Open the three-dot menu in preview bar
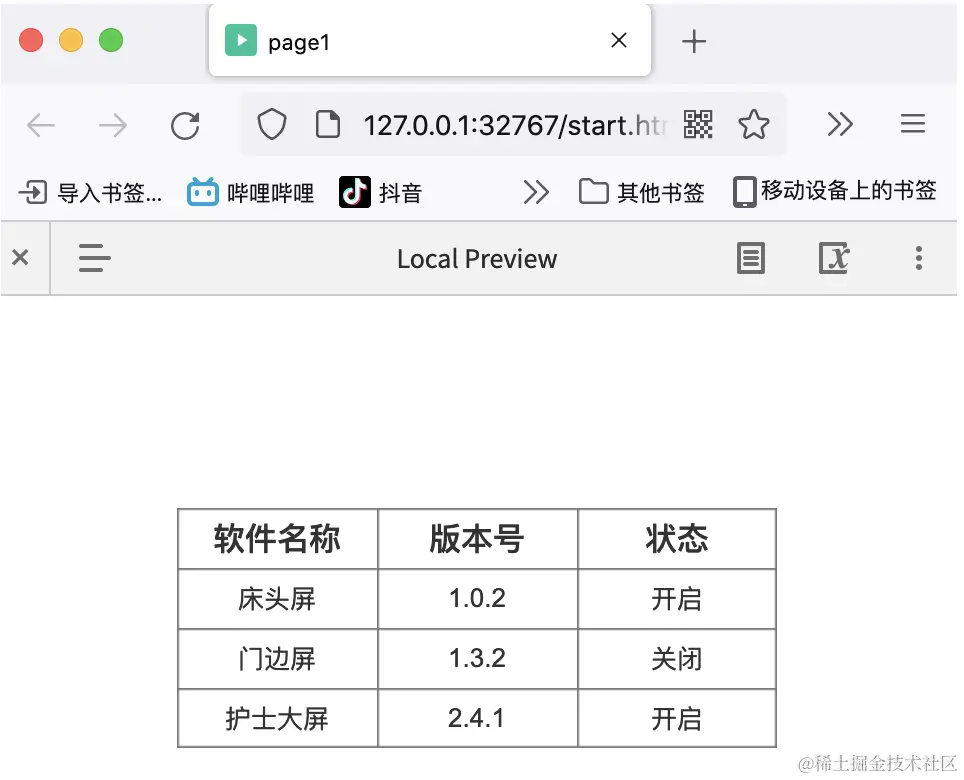Viewport: 964px width, 780px height. [918, 258]
